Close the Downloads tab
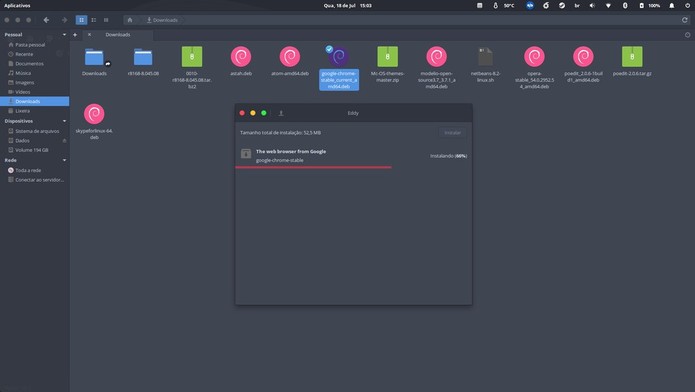Viewport: 695px width, 392px height. (x=90, y=35)
